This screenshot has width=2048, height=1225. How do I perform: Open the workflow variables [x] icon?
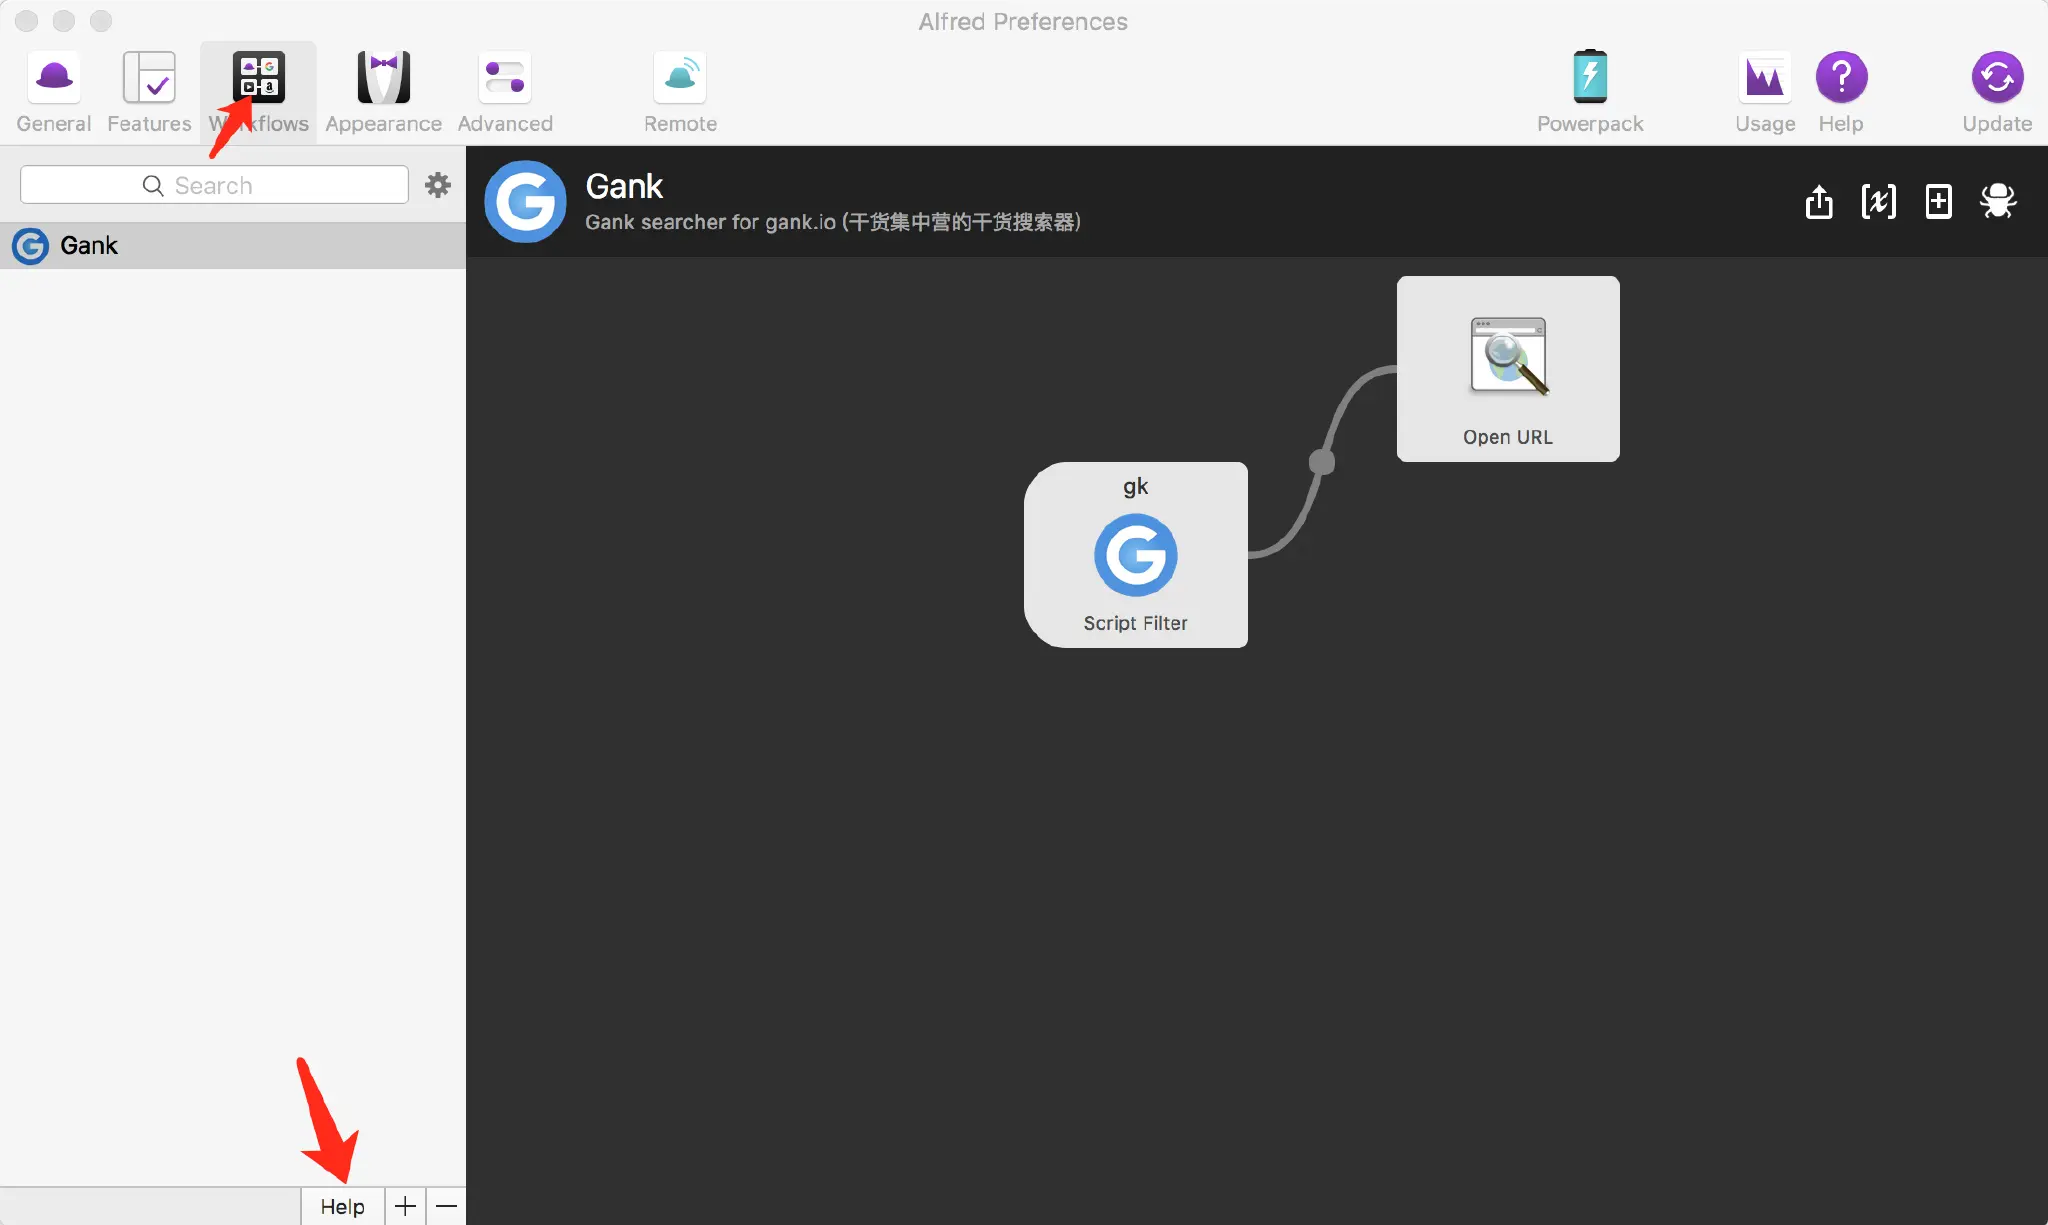click(1878, 202)
